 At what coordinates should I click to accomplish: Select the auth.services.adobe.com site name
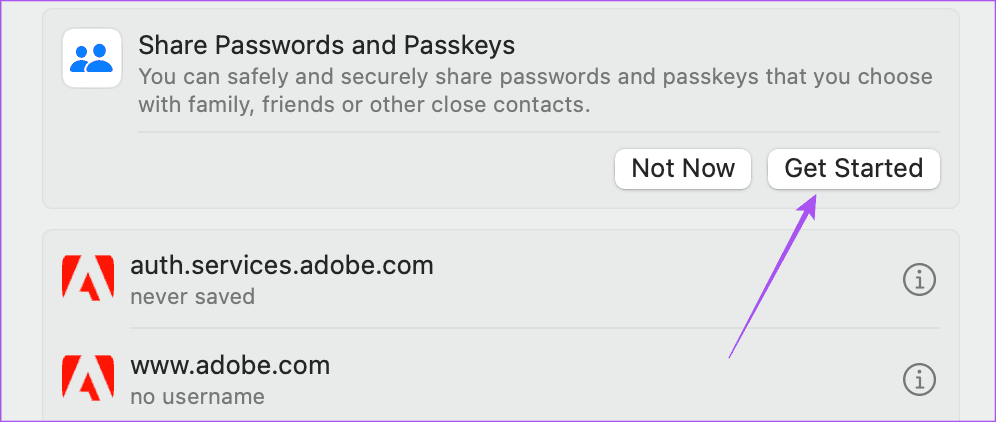[281, 265]
